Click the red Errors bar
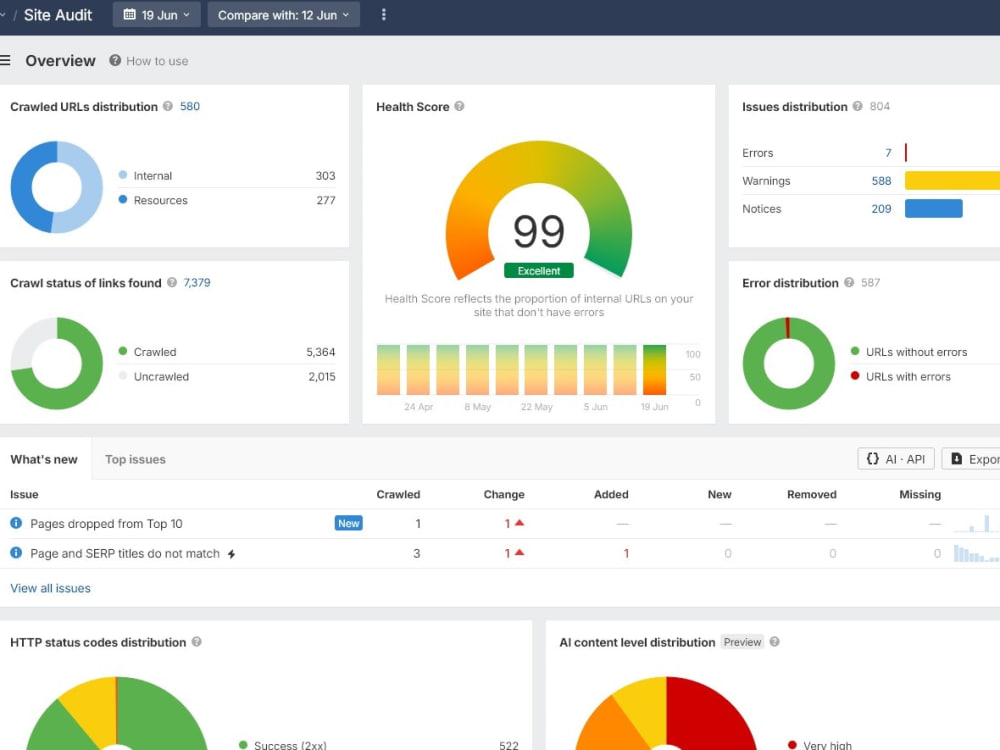The width and height of the screenshot is (1000, 750). coord(906,152)
